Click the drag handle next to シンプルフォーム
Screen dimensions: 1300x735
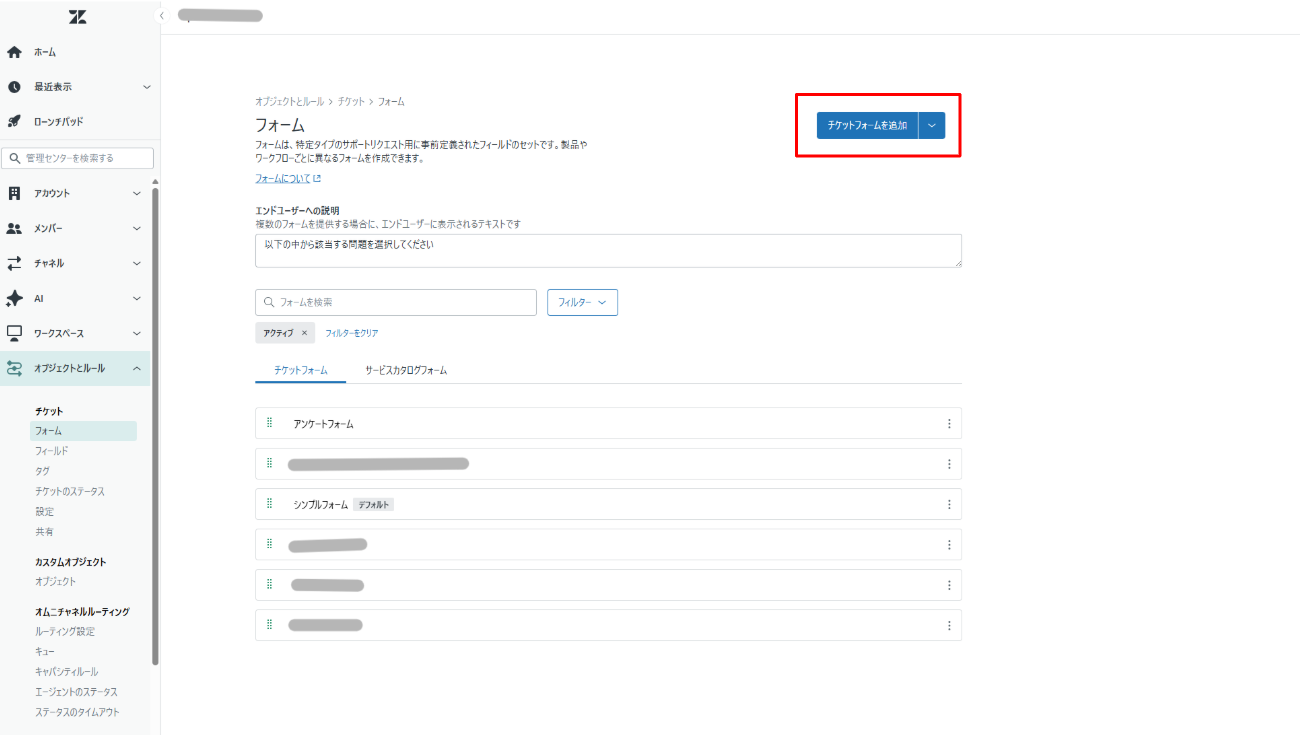[269, 504]
